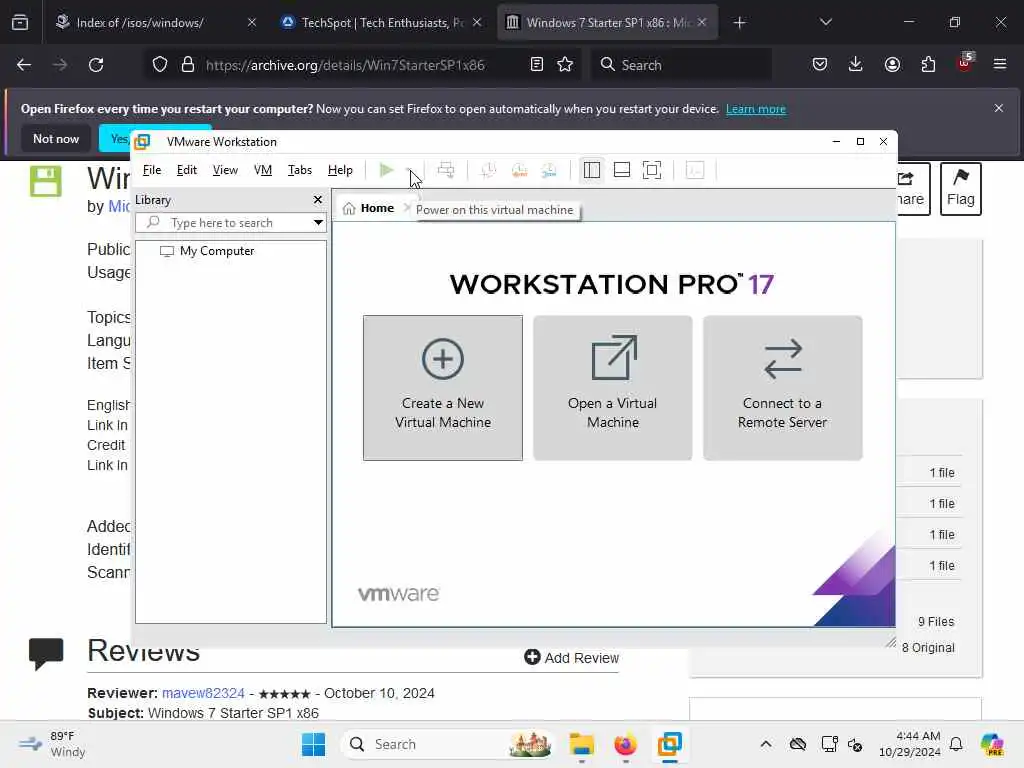Click the Save to Pocket icon

820,65
